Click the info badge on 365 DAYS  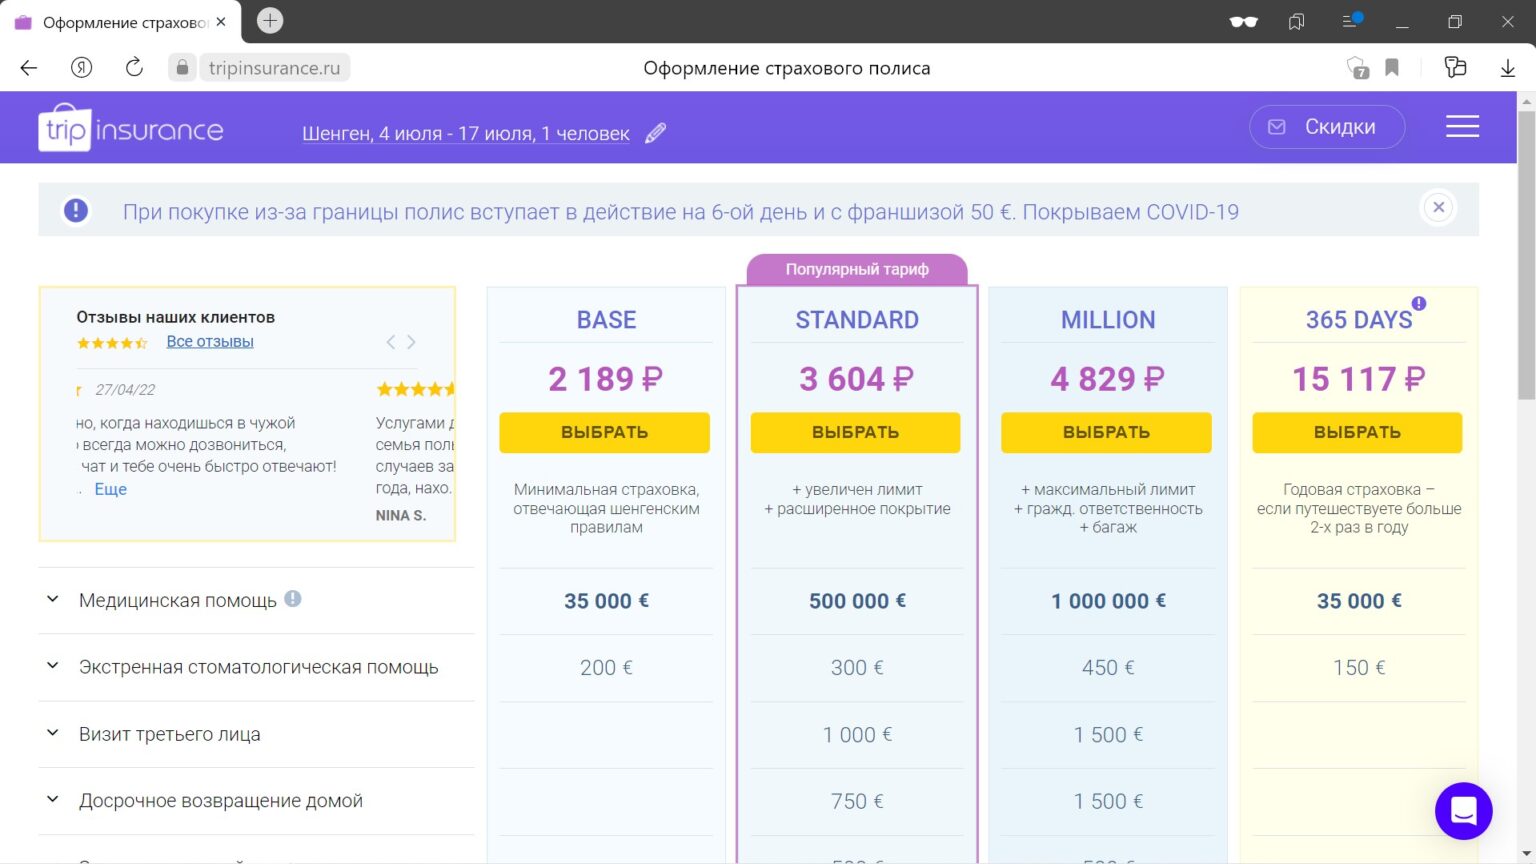1419,304
